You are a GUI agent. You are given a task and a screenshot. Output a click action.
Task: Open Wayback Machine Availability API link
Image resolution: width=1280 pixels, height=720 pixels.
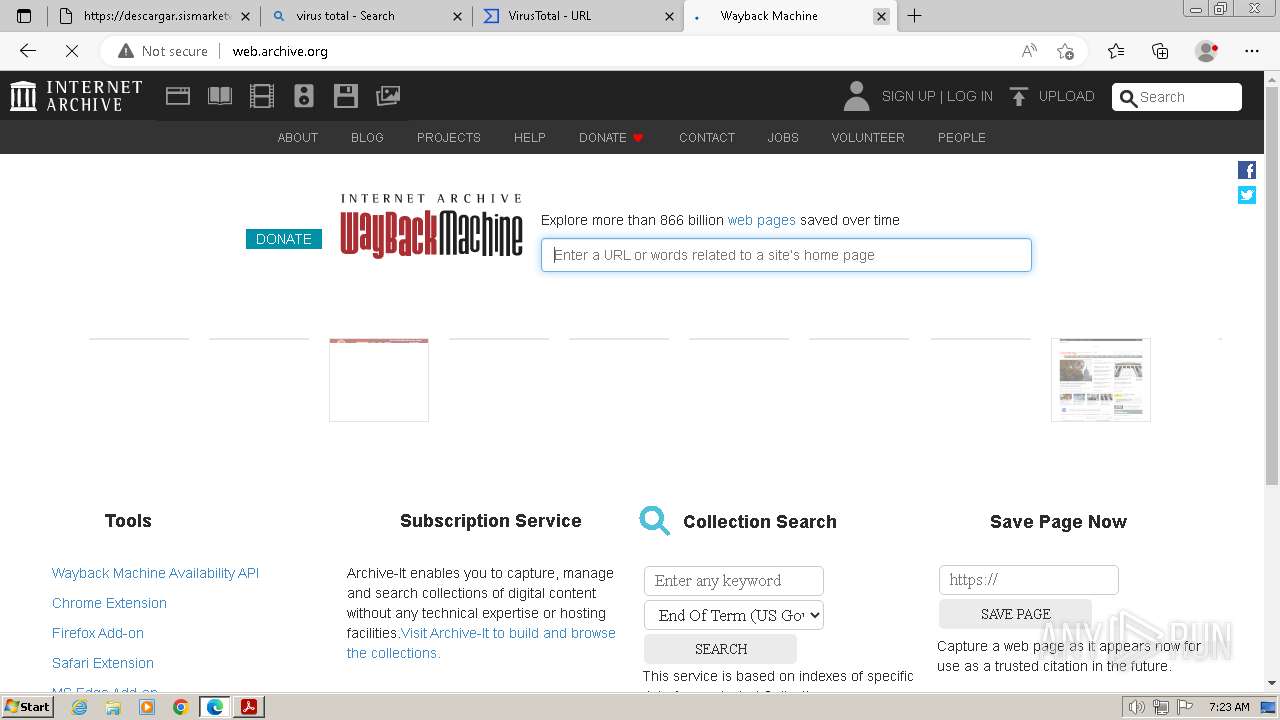click(155, 573)
